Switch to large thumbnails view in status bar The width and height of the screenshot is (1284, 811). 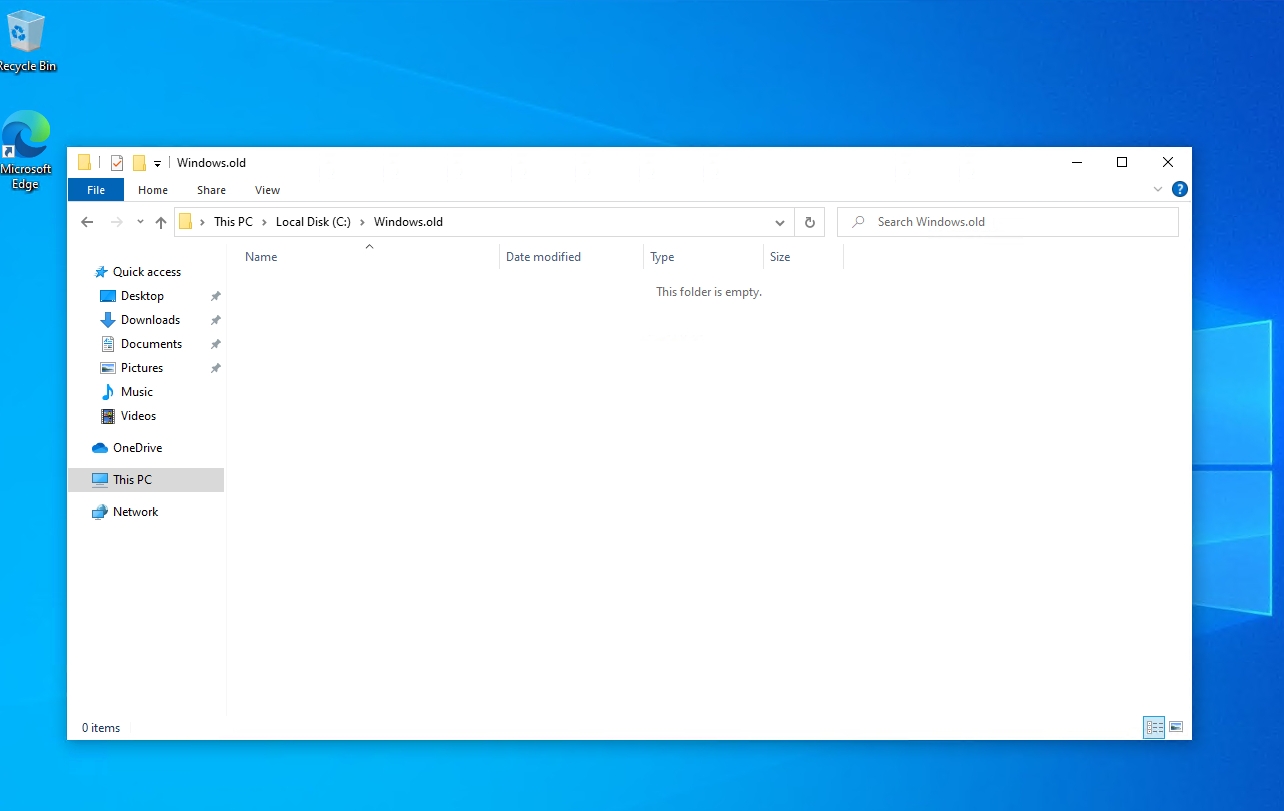click(1176, 727)
